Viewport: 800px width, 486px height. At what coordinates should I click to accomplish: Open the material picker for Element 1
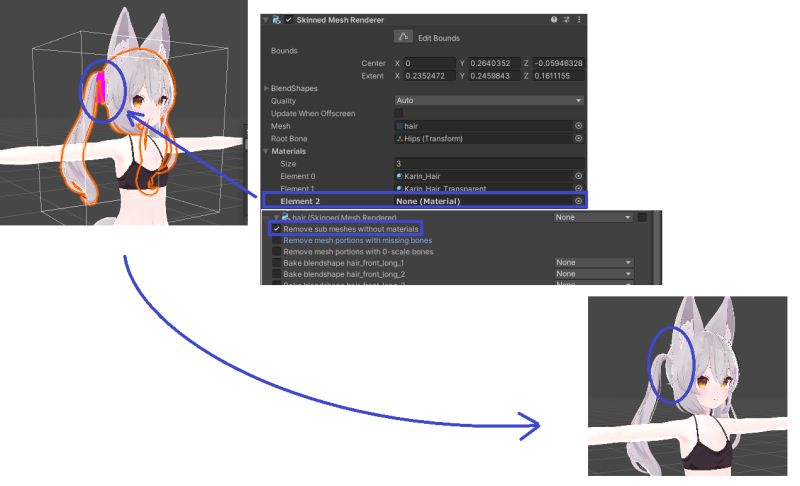click(578, 188)
